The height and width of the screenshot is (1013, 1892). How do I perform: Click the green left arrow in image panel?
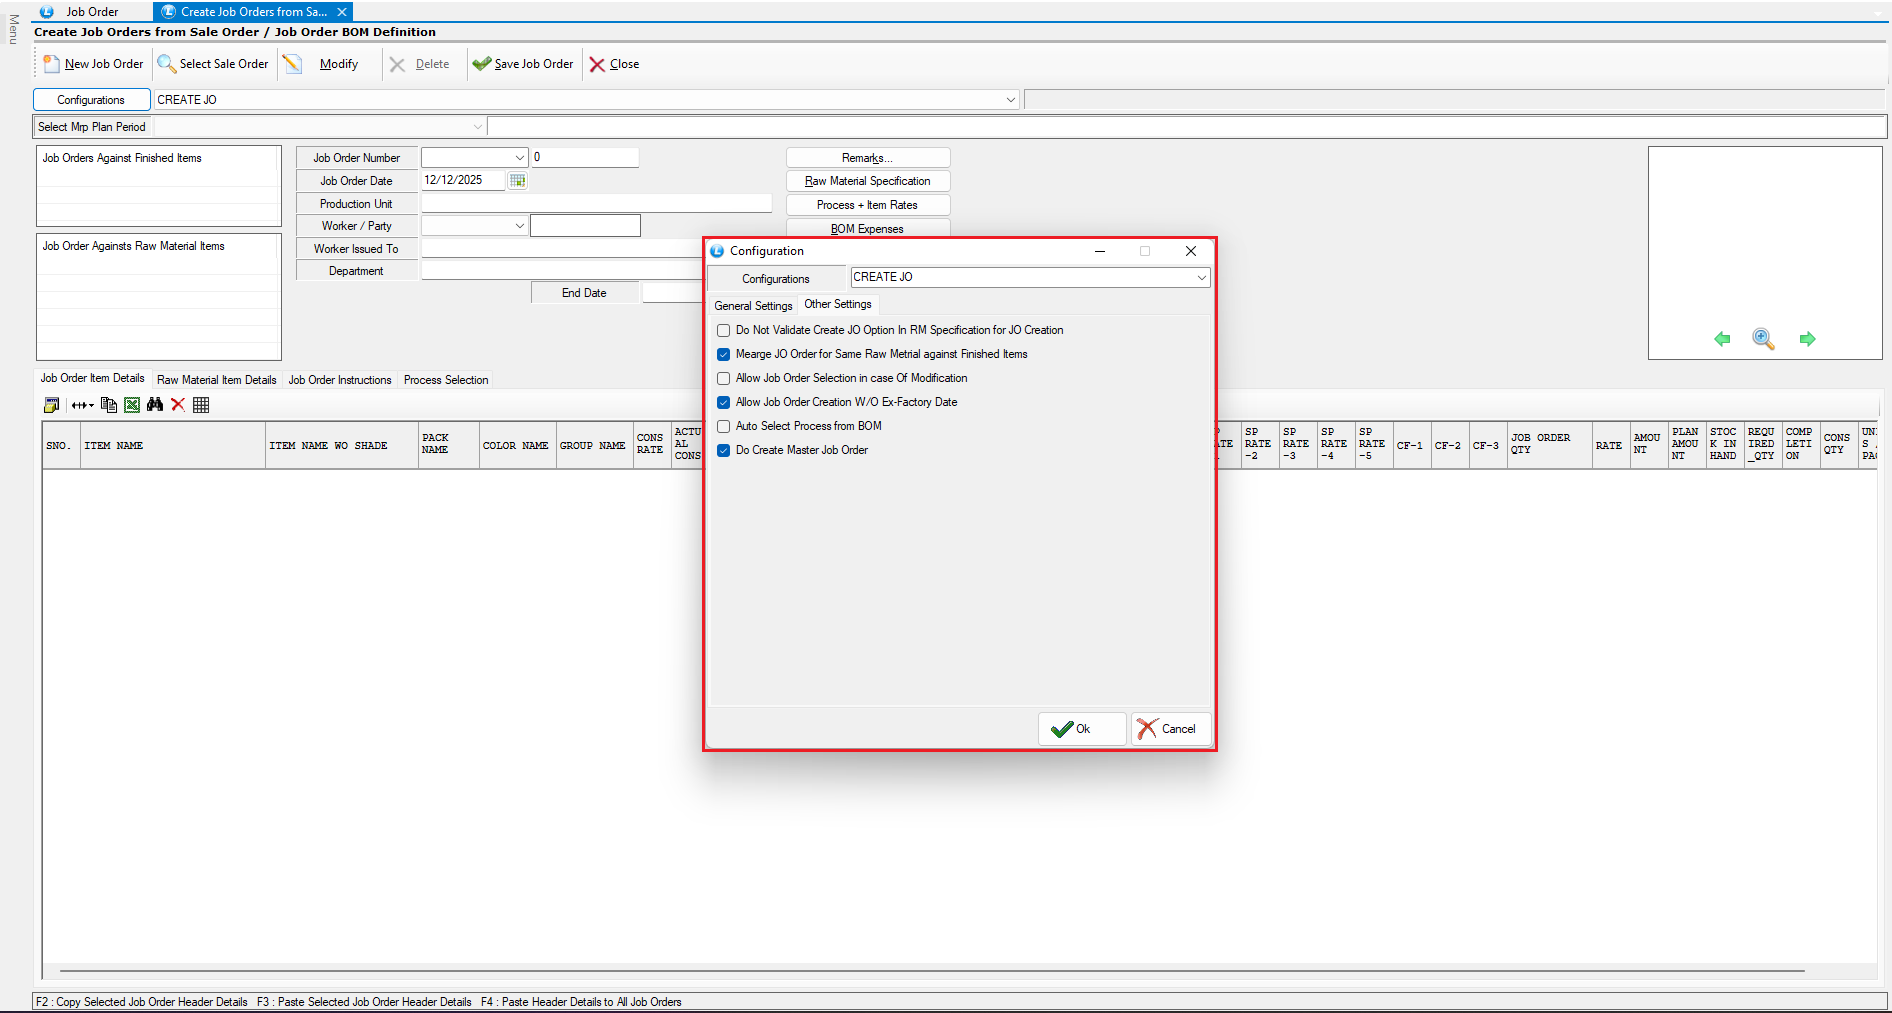pyautogui.click(x=1722, y=339)
